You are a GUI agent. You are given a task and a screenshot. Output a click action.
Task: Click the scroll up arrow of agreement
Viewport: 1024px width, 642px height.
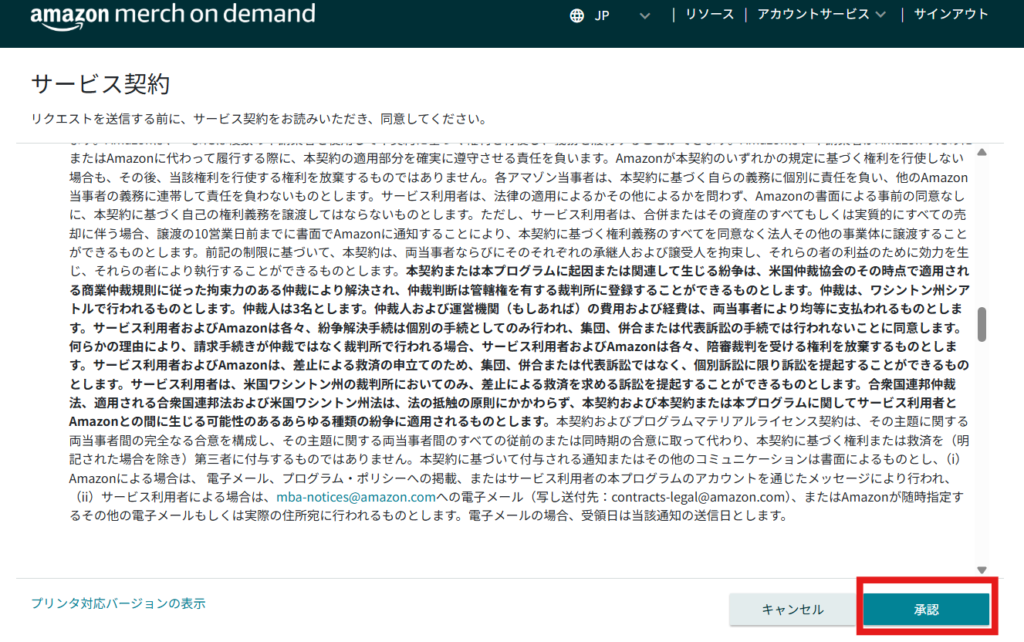[982, 152]
